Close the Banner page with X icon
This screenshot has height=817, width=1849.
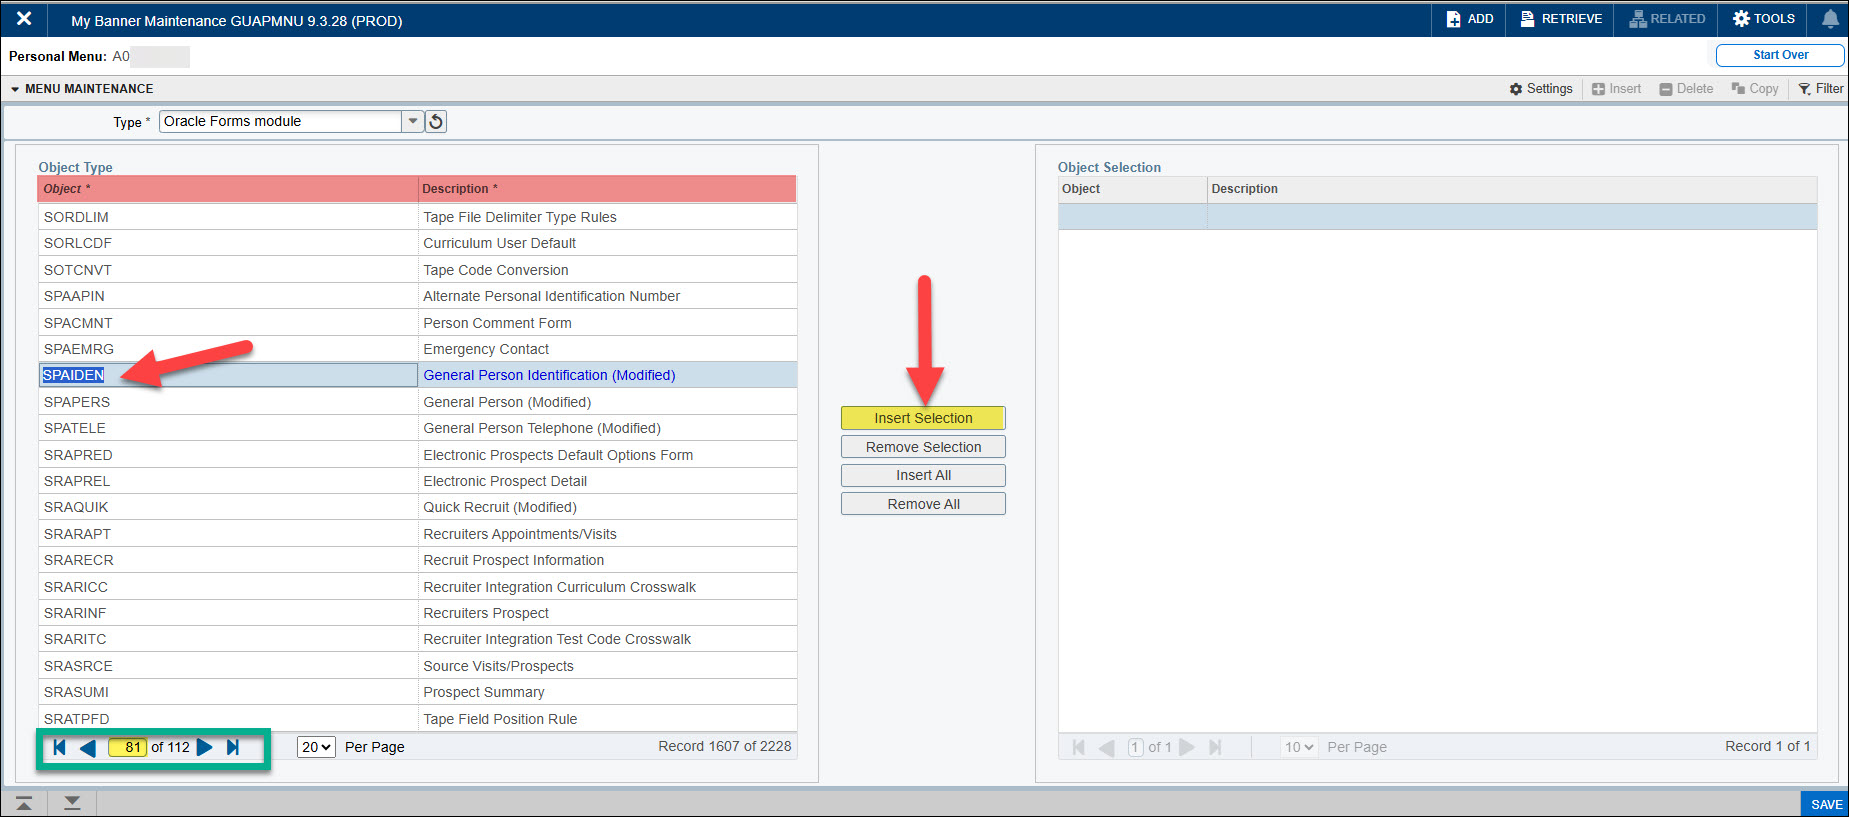[24, 19]
